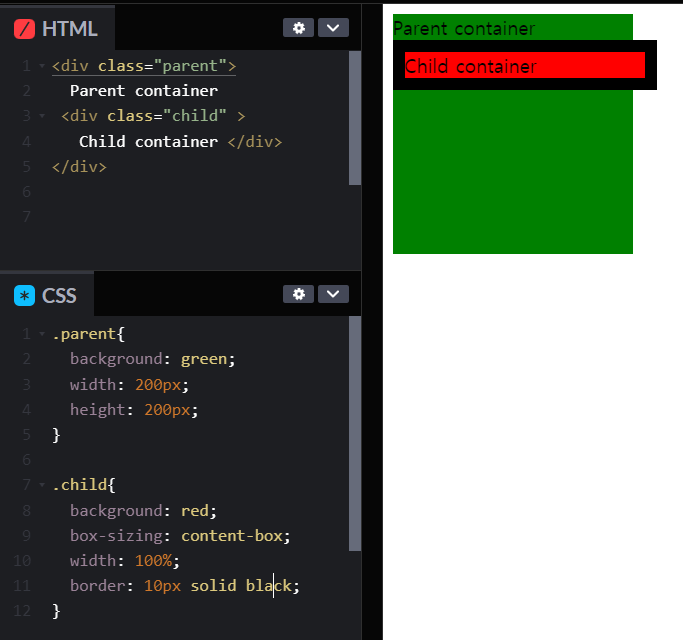The width and height of the screenshot is (683, 640).
Task: Collapse the parent div fold arrow on HTML line 1
Action: pyautogui.click(x=42, y=66)
